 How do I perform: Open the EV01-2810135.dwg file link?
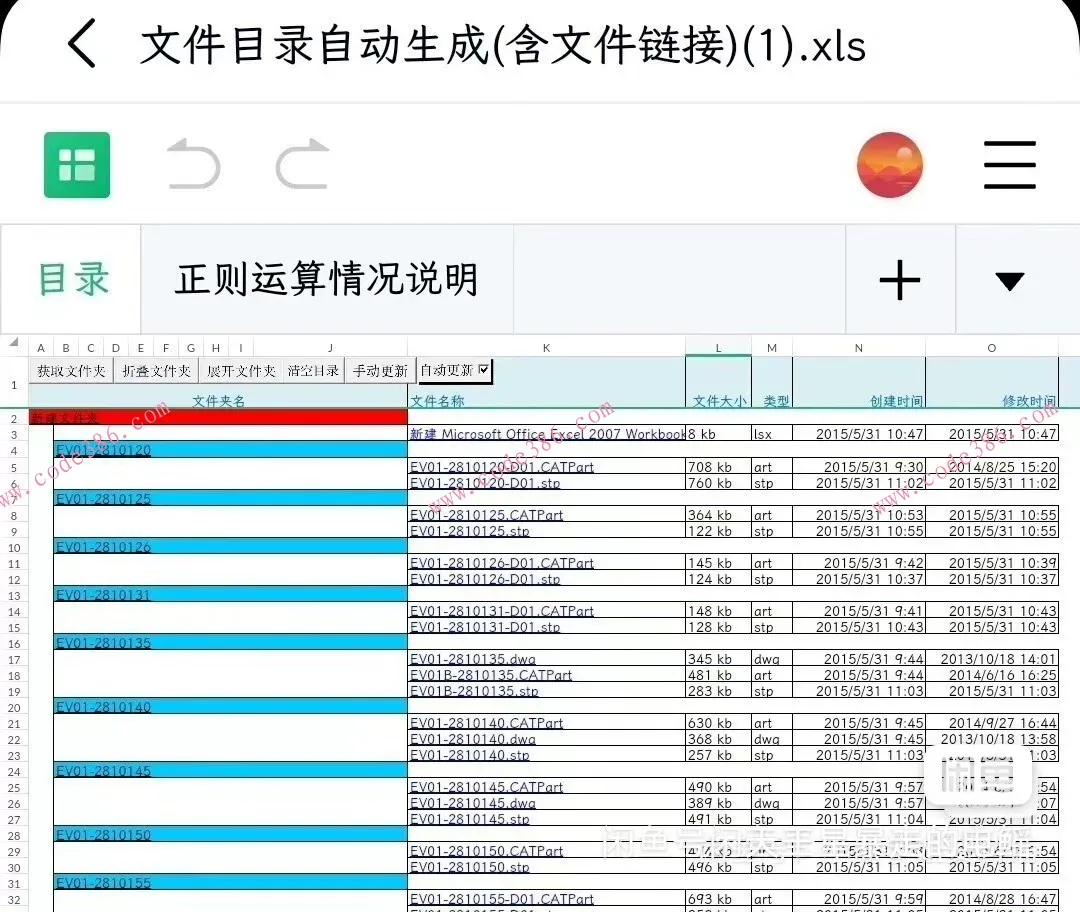point(472,659)
